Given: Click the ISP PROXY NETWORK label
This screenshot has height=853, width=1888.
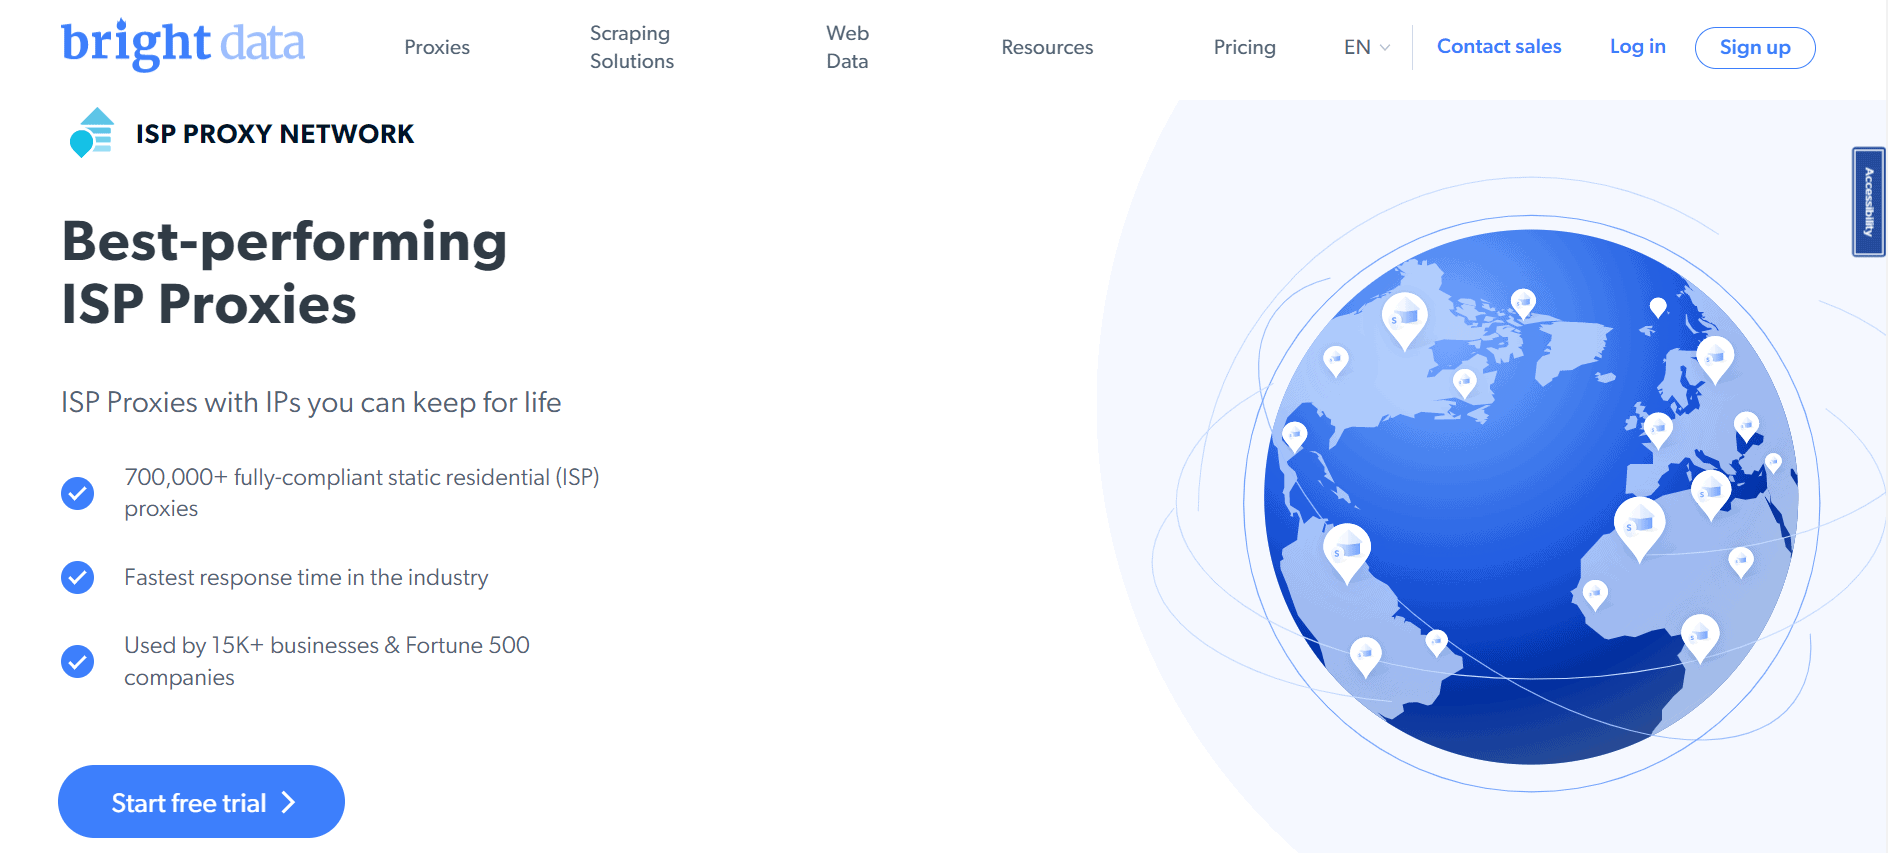Looking at the screenshot, I should coord(275,134).
